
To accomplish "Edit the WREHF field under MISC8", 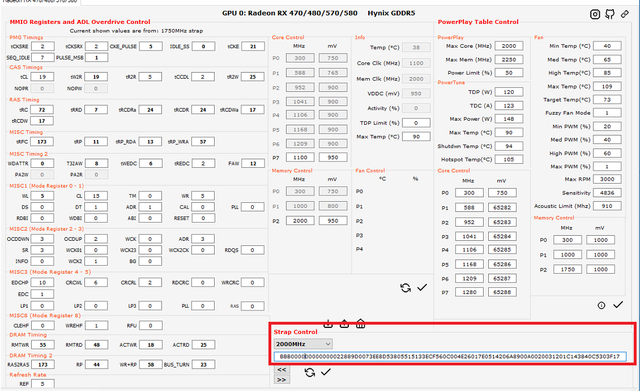I will (96, 326).
